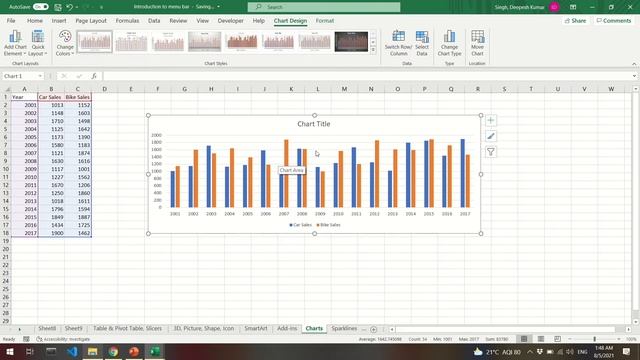Add a new sheet with plus button
The image size is (640, 360).
[373, 329]
